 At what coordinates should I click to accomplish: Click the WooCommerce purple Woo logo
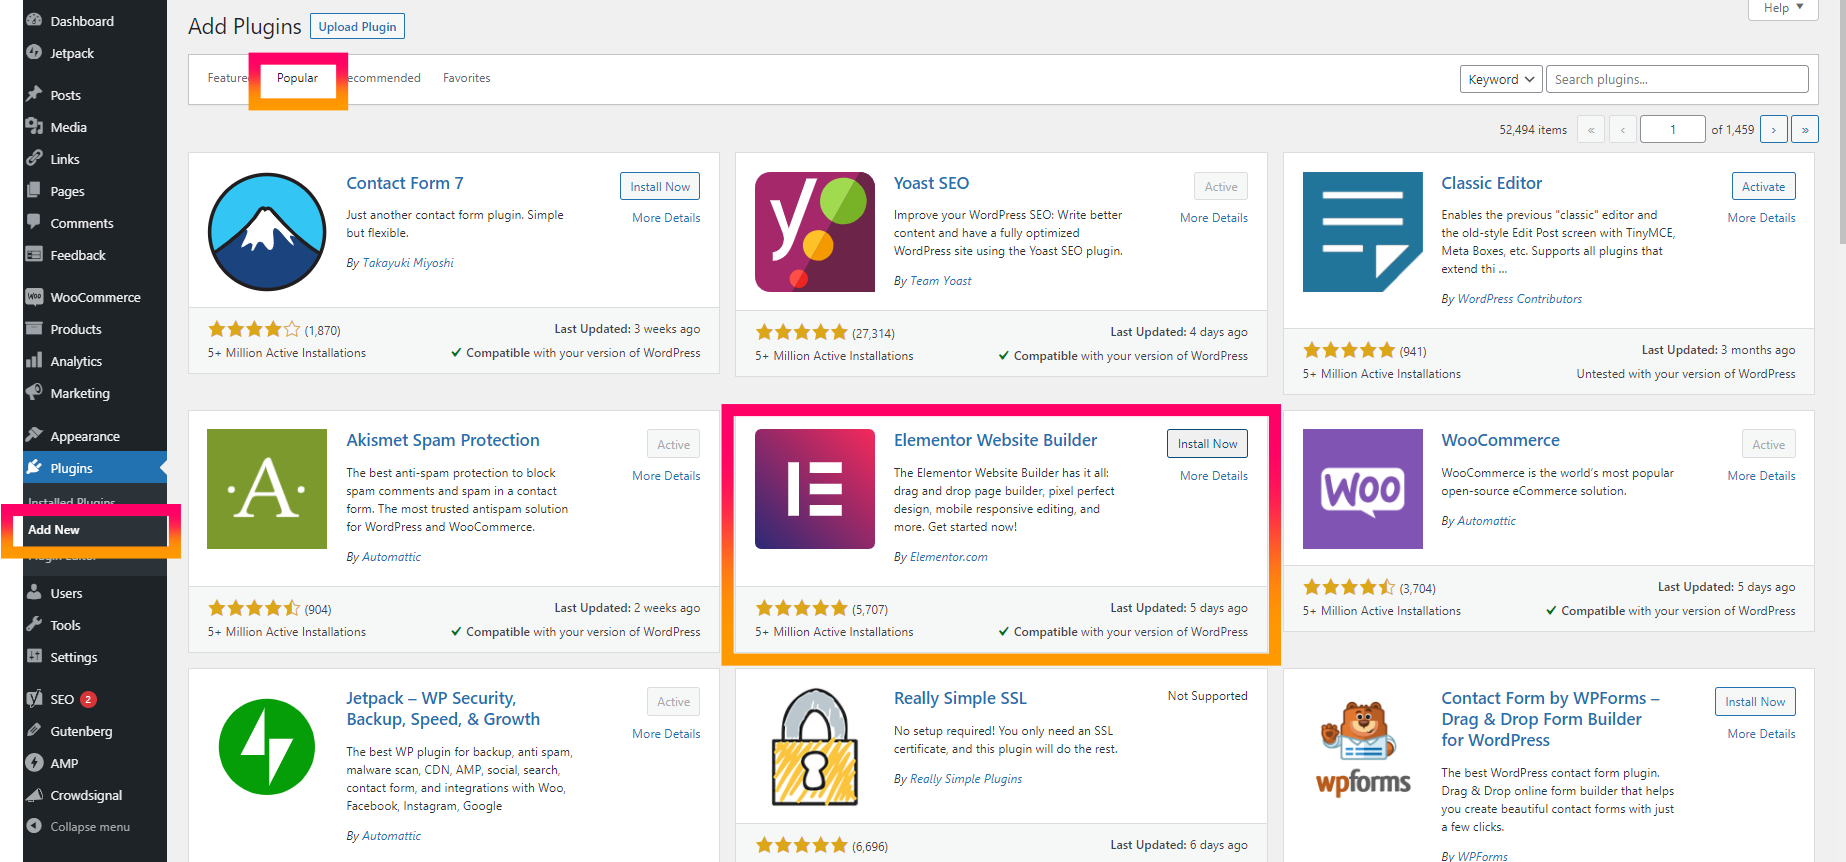1363,489
